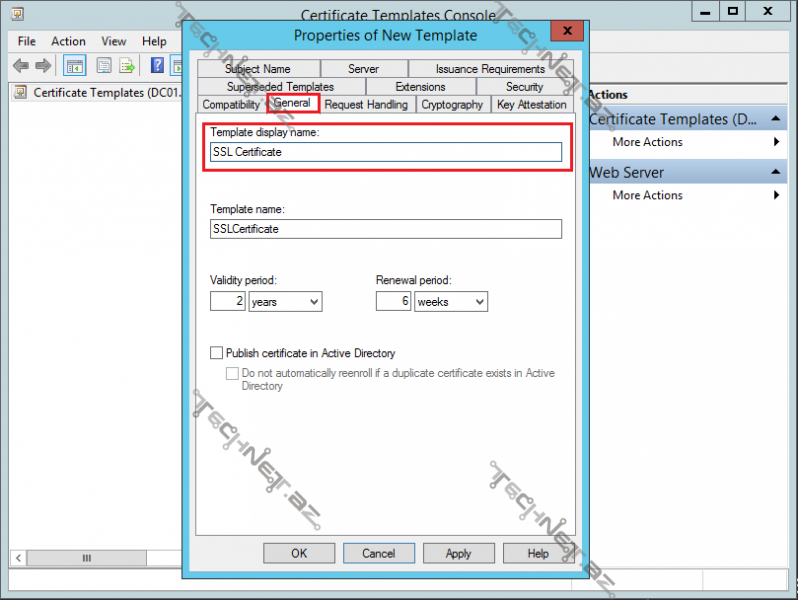
Task: Click Certificate Templates Console title bar icon
Action: click(x=17, y=13)
